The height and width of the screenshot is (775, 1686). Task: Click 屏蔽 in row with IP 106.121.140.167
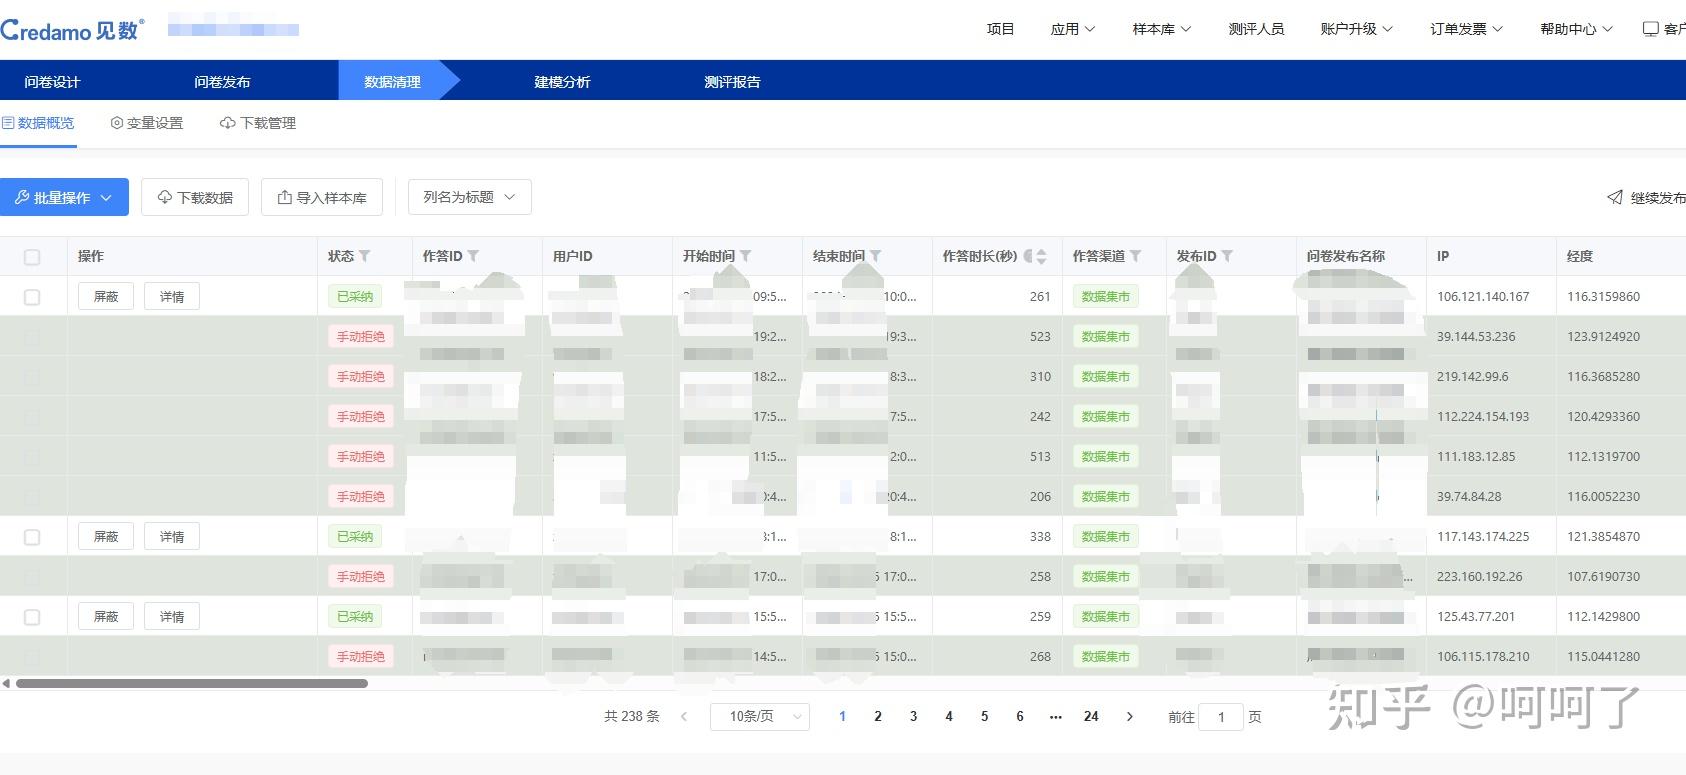[x=106, y=297]
